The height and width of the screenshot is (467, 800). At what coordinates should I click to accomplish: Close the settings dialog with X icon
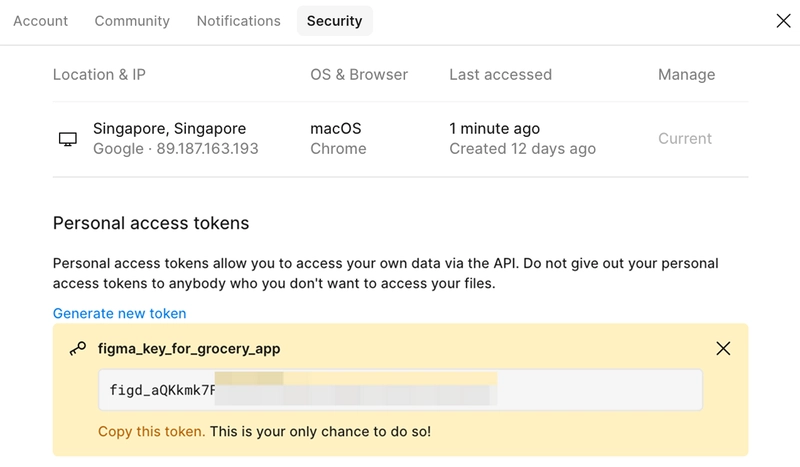(783, 21)
